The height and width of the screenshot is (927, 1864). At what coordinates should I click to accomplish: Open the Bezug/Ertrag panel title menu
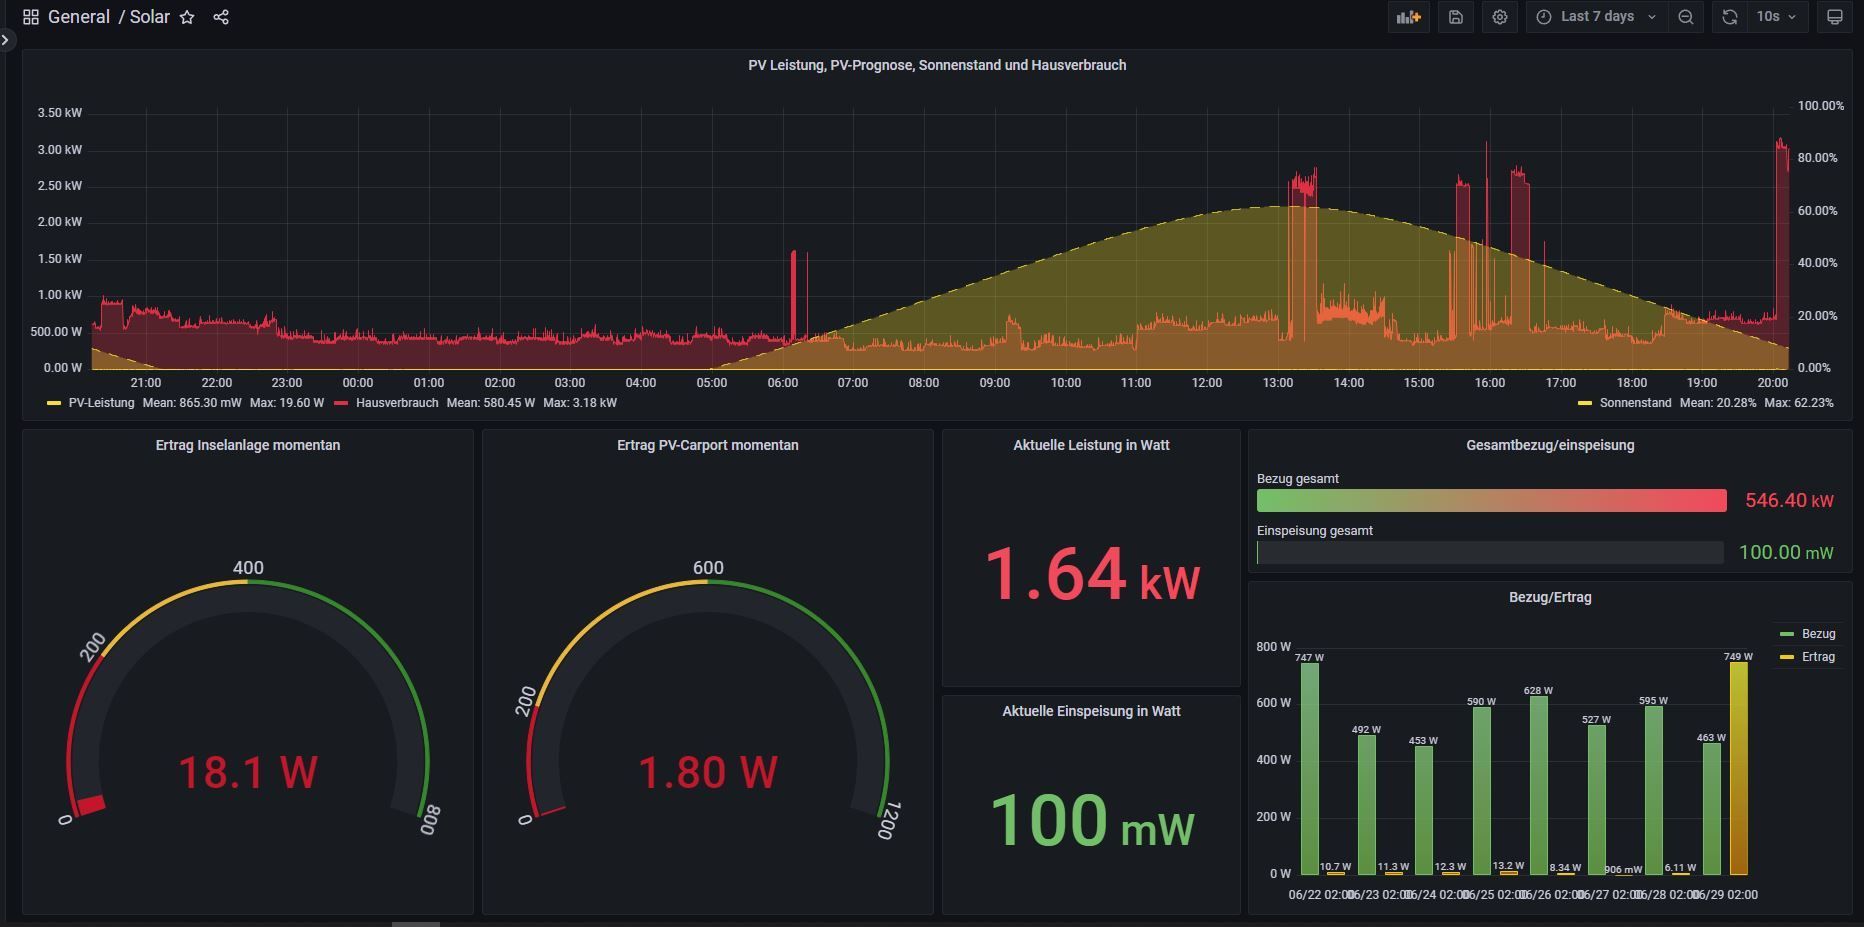[x=1550, y=597]
